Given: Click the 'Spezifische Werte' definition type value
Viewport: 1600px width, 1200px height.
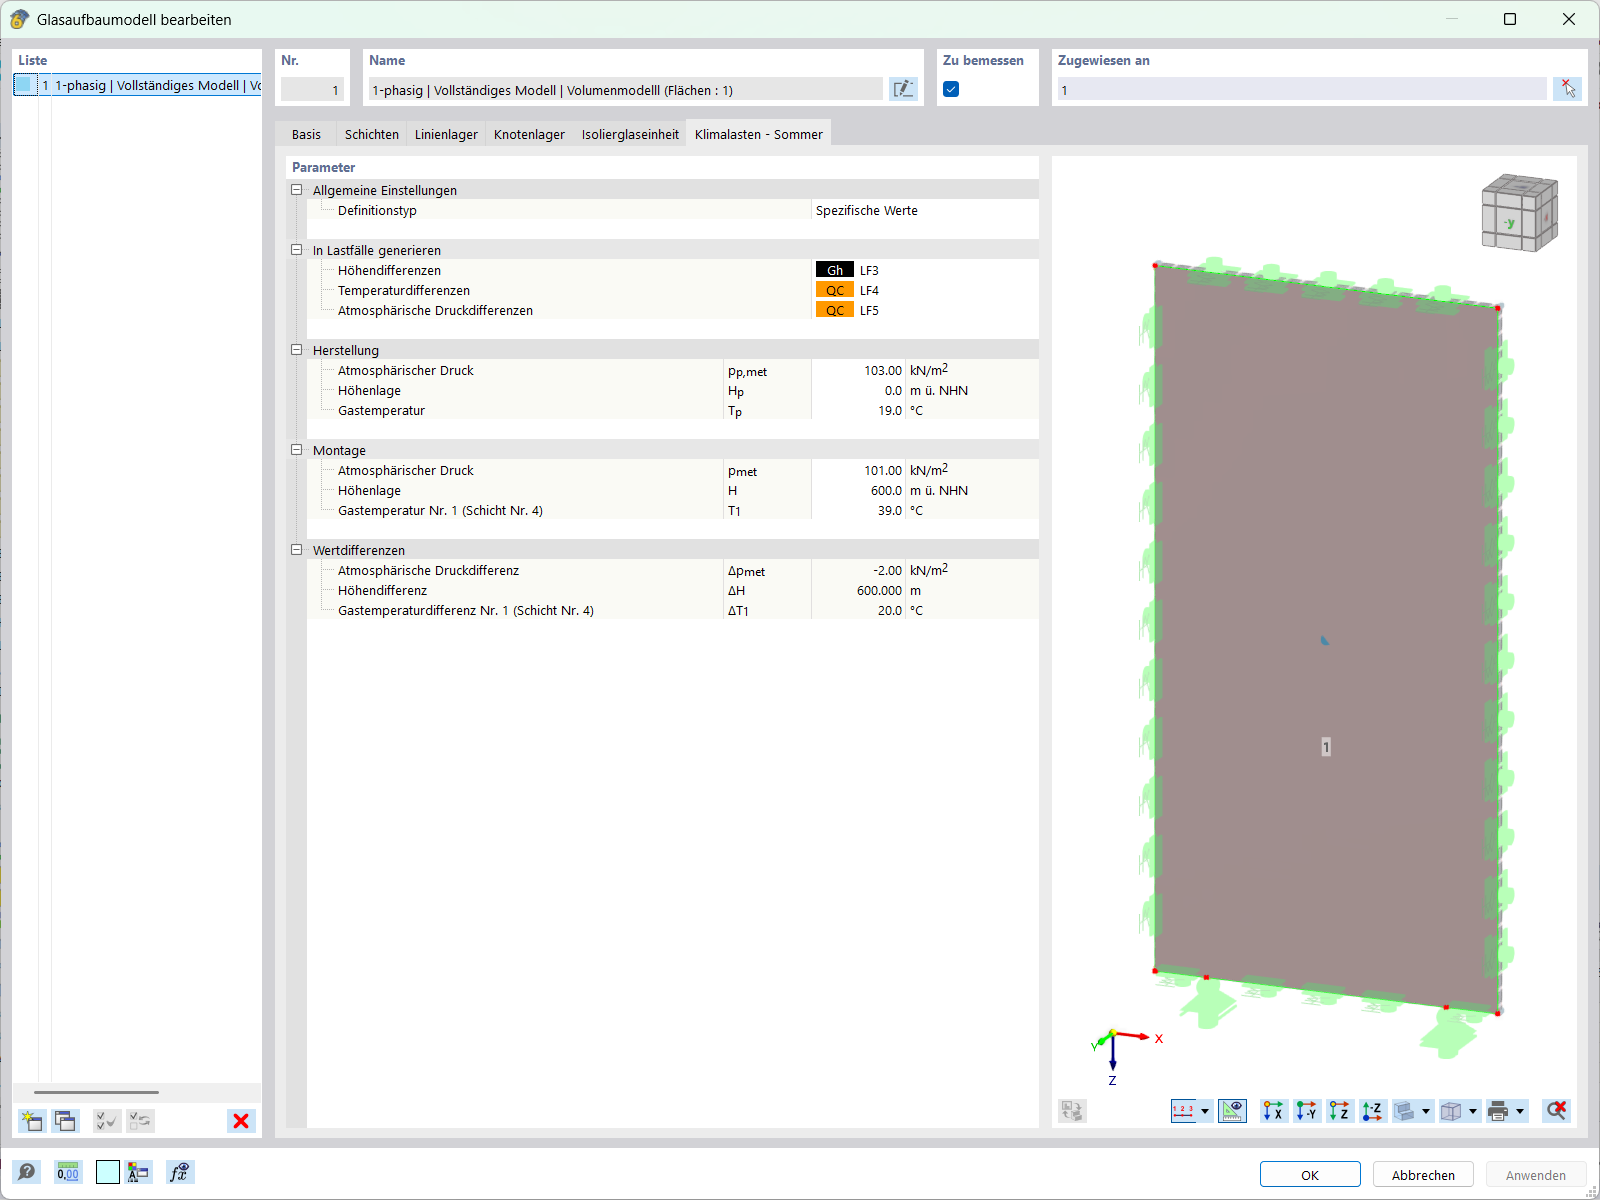Looking at the screenshot, I should tap(866, 210).
